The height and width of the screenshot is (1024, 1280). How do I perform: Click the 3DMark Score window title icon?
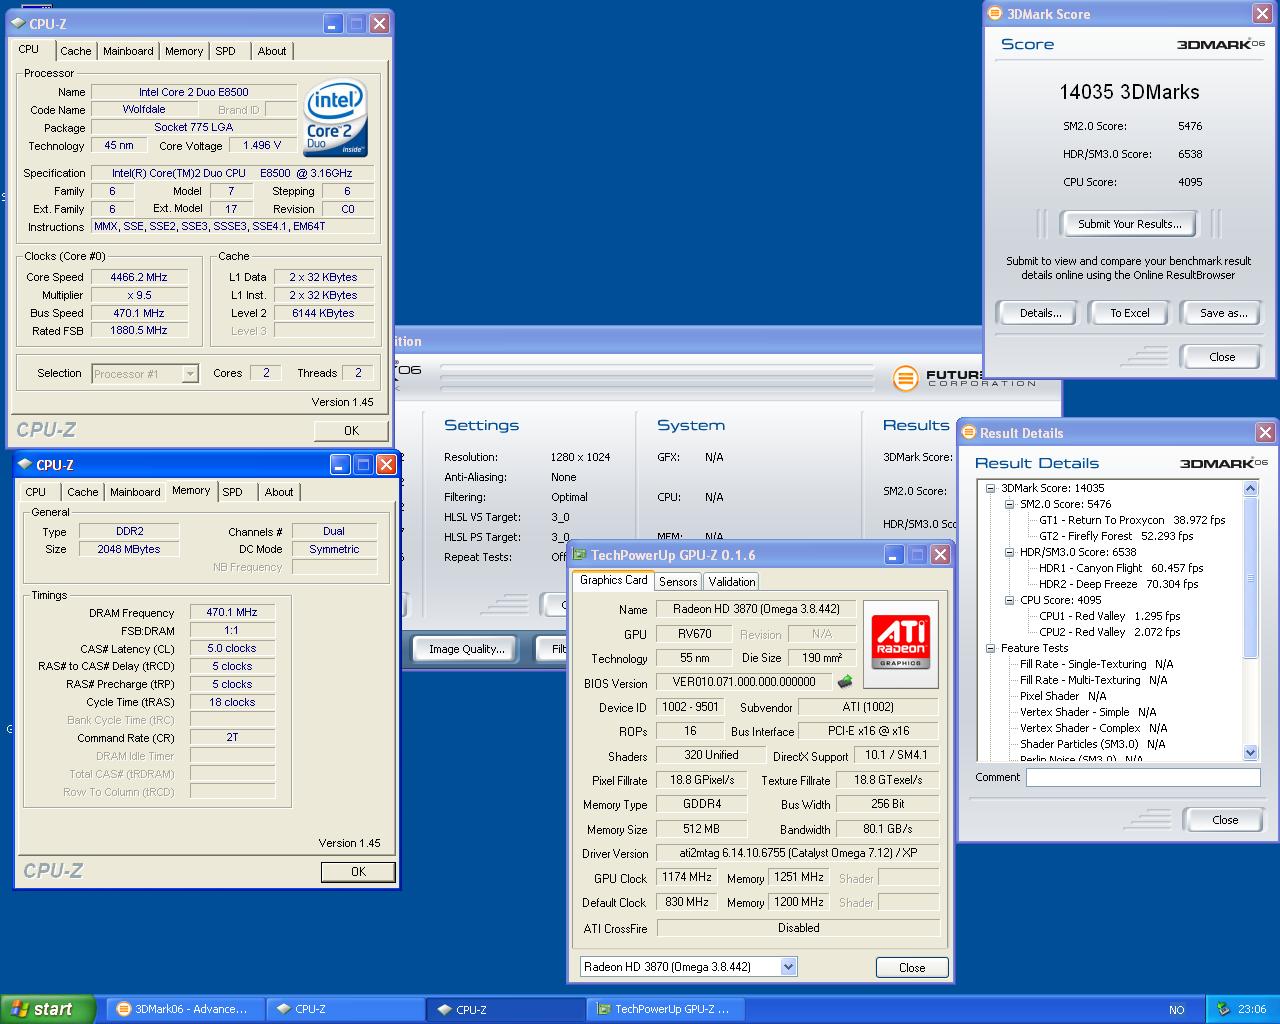(x=994, y=14)
